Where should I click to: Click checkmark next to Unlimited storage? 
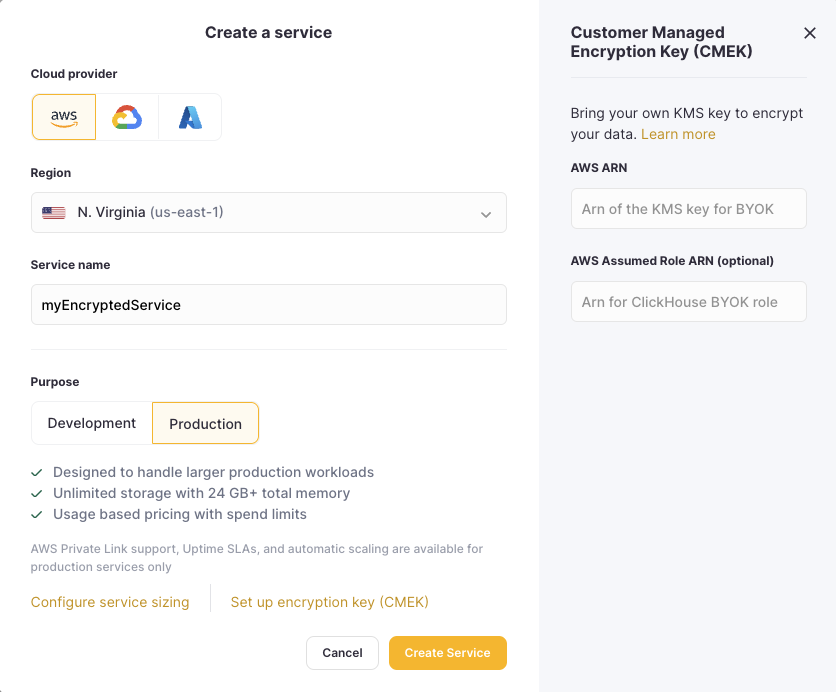[x=37, y=493]
